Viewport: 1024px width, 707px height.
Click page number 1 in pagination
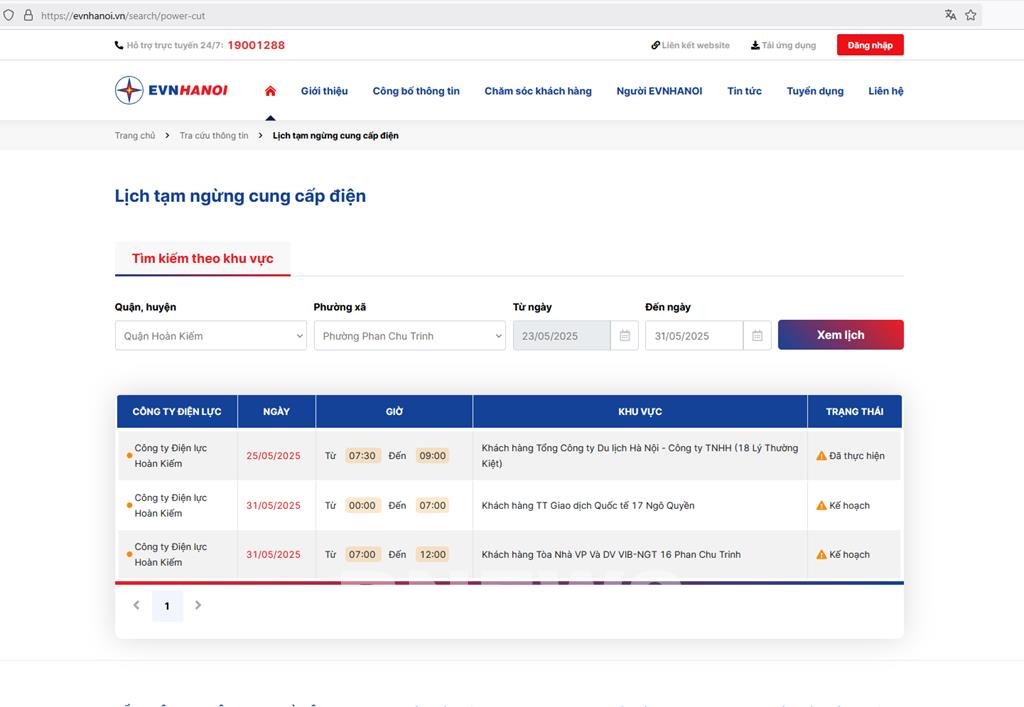coord(167,606)
